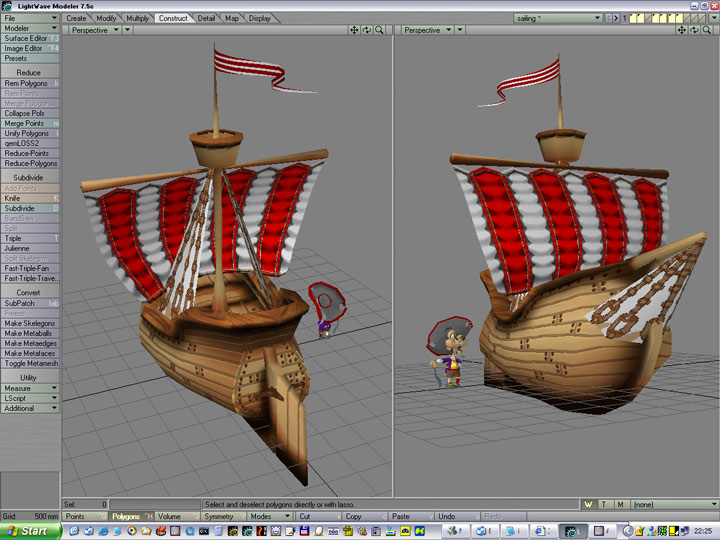Go to the next layer bank arrow
This screenshot has width=720, height=540.
click(x=616, y=18)
